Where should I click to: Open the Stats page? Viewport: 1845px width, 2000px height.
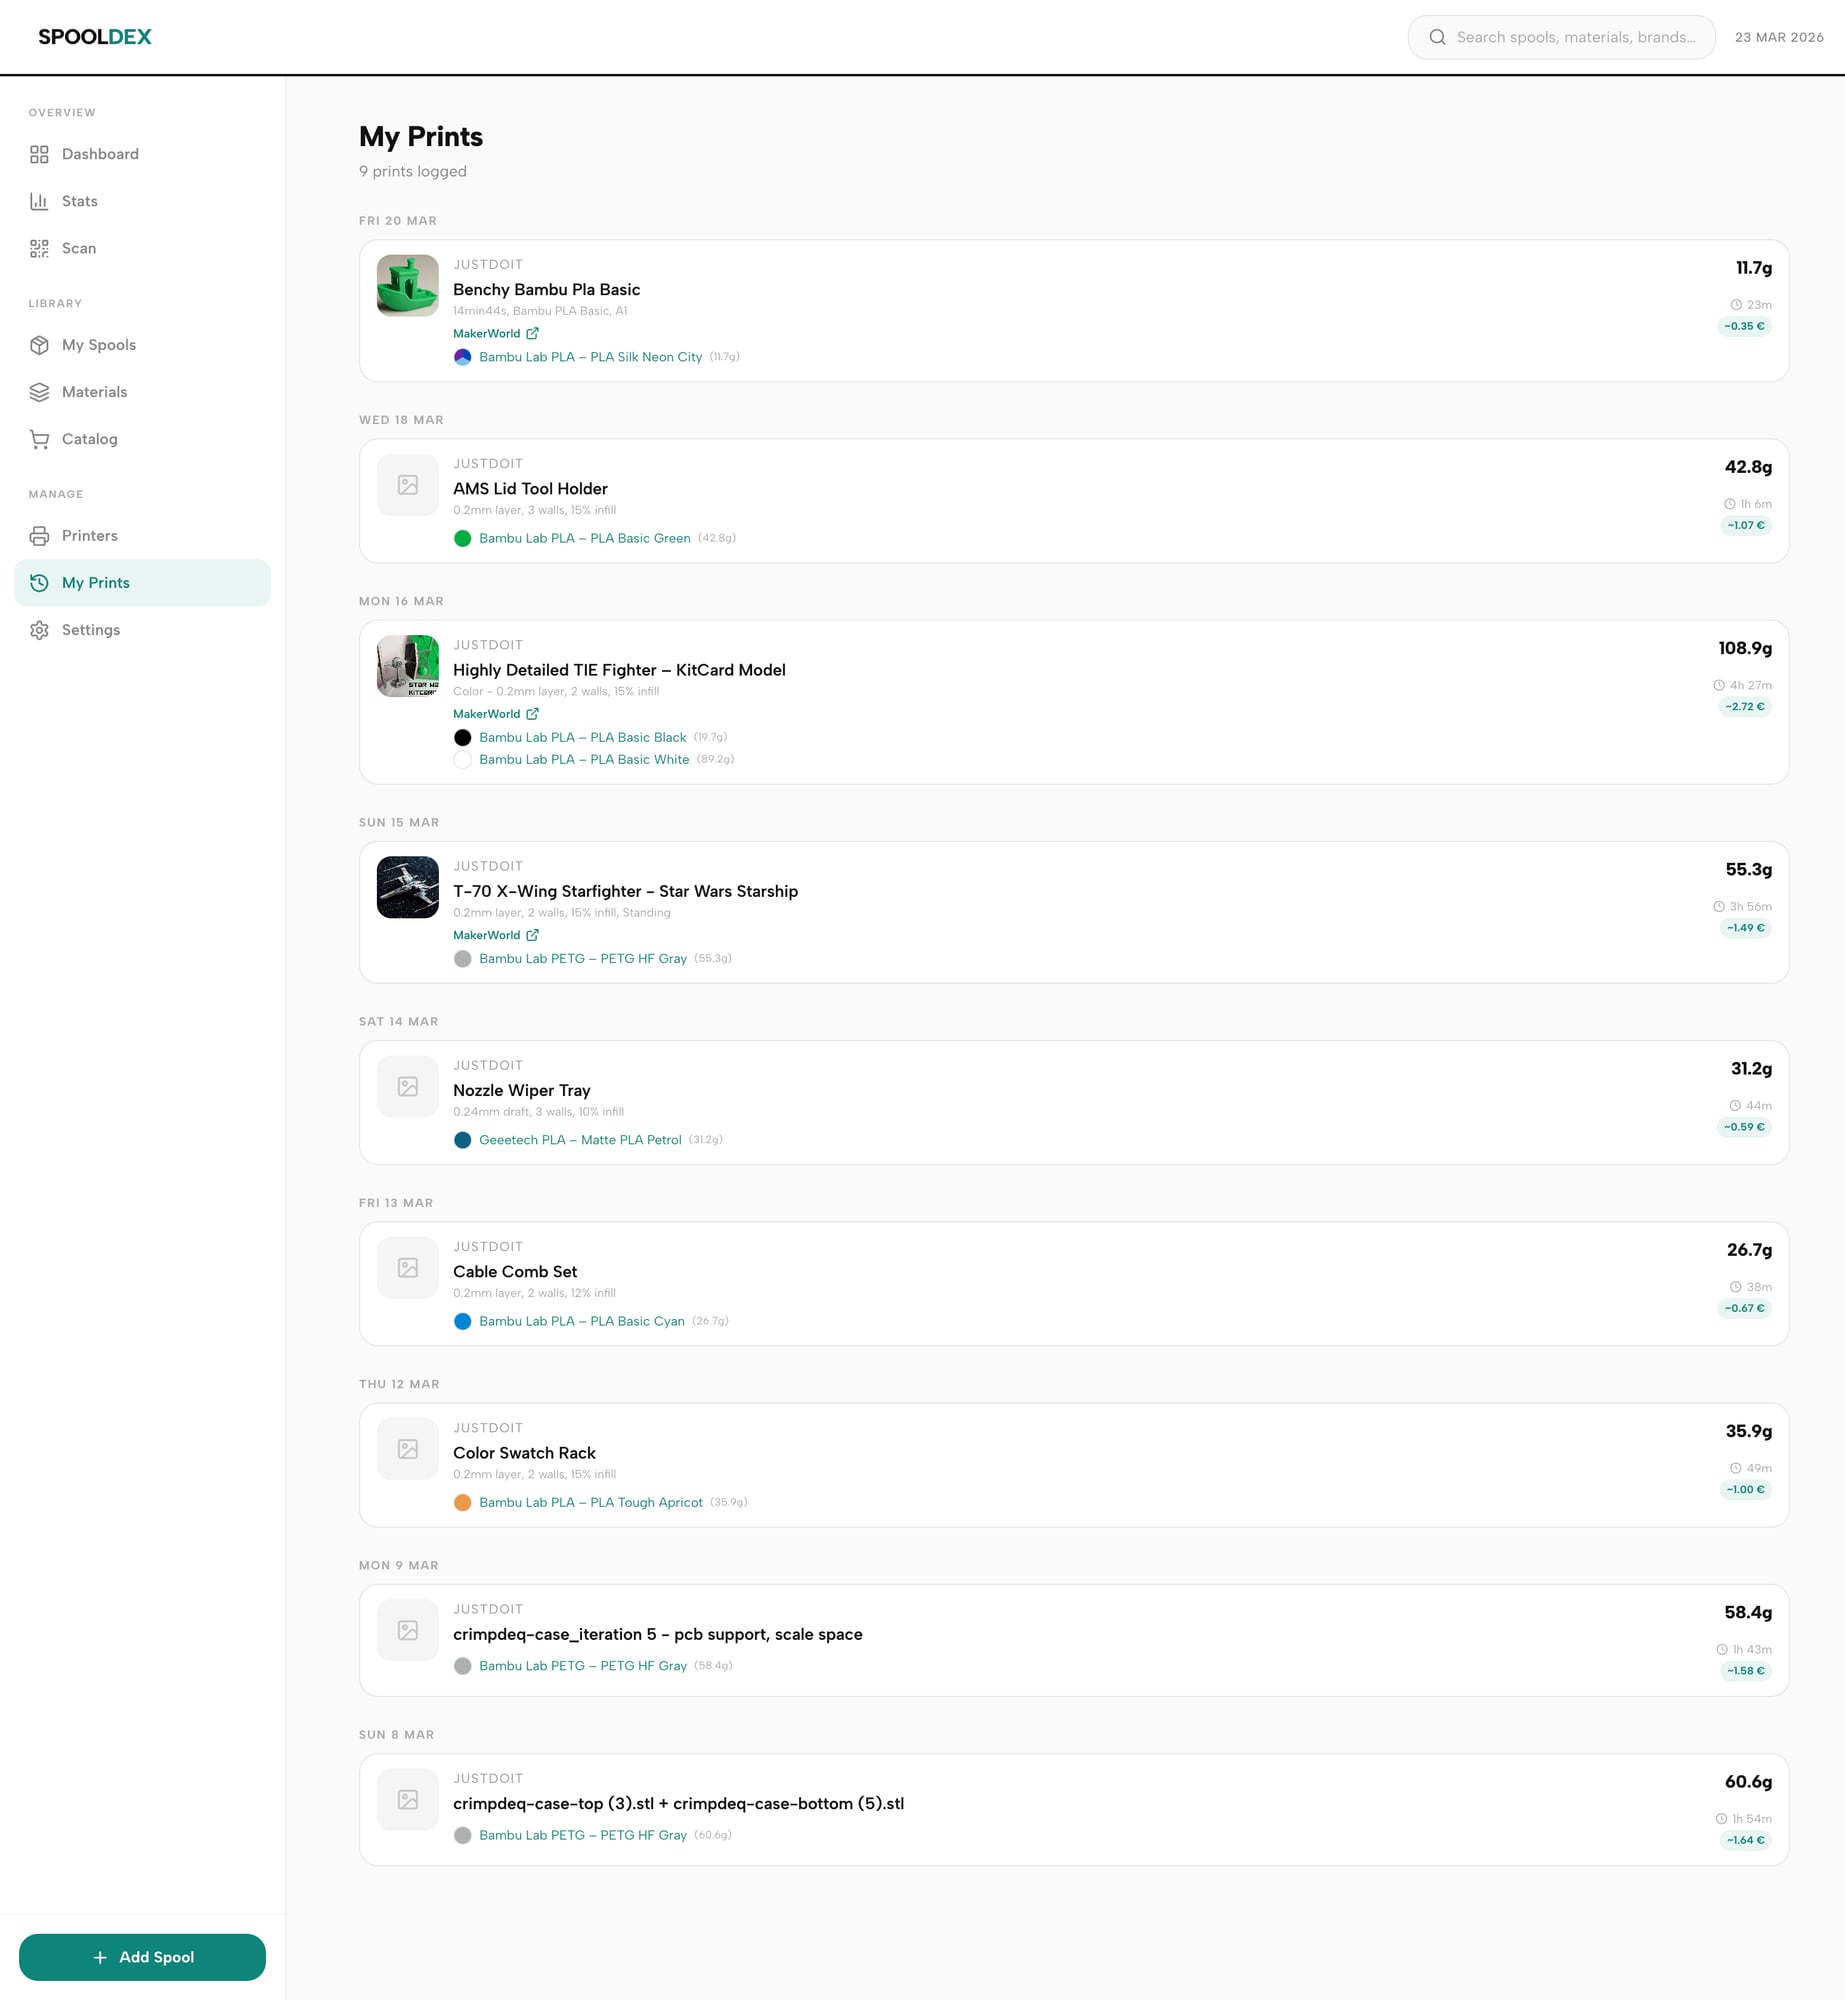79,200
